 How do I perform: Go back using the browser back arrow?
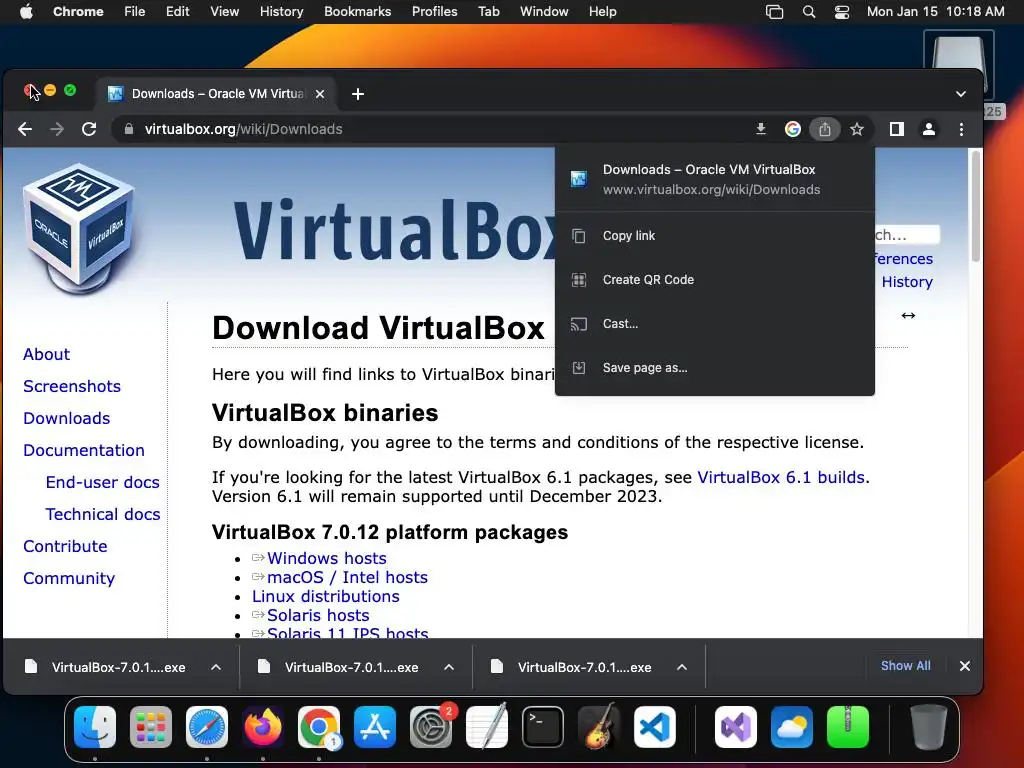coord(25,129)
